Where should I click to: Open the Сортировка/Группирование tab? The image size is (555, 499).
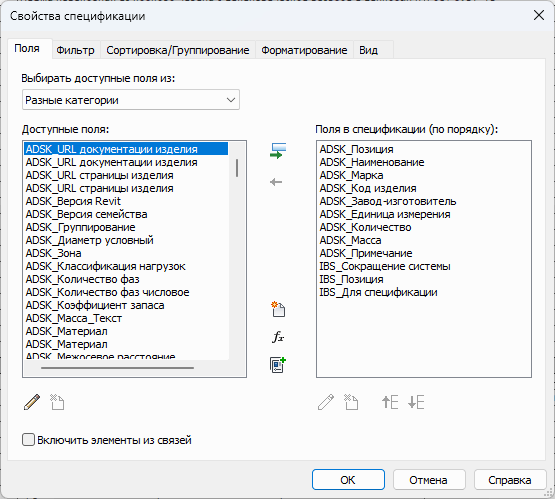tap(178, 50)
